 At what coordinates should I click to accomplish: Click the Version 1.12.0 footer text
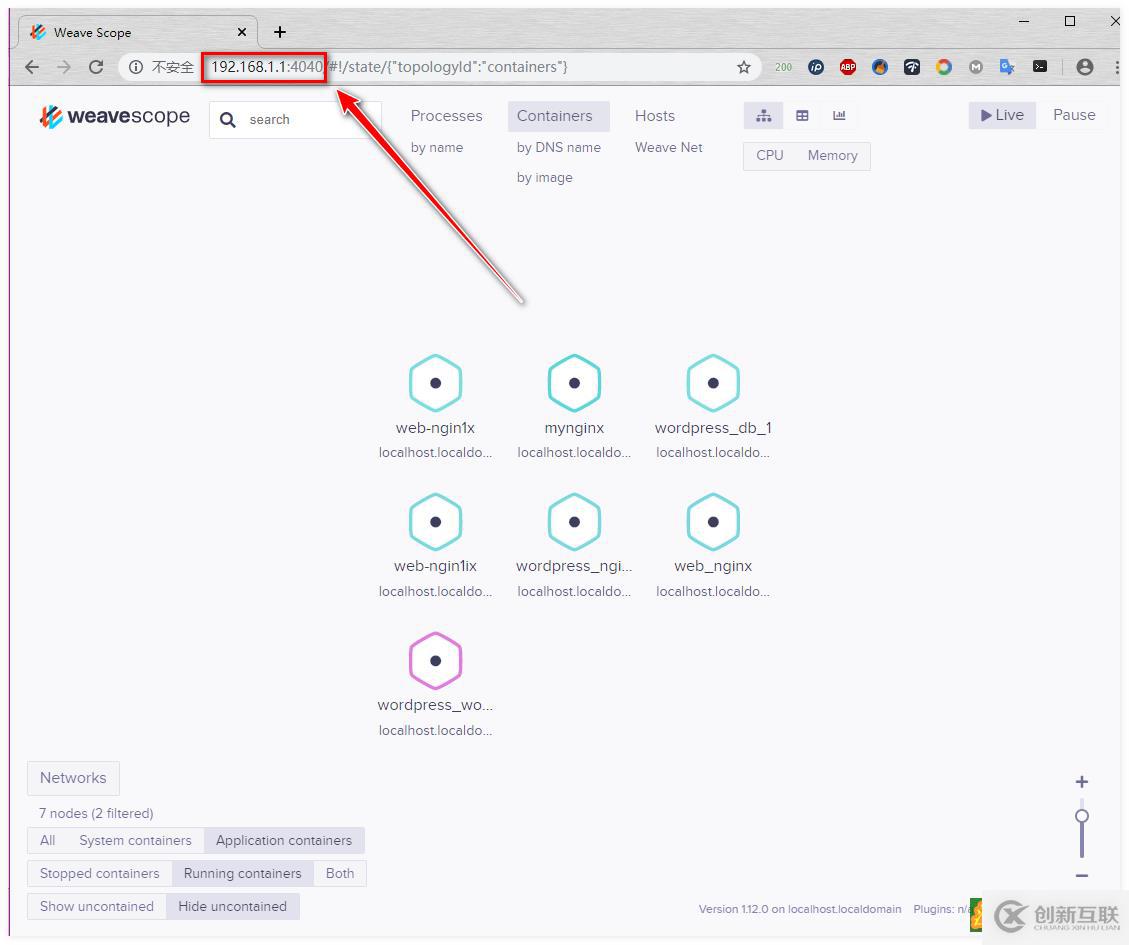[x=800, y=910]
